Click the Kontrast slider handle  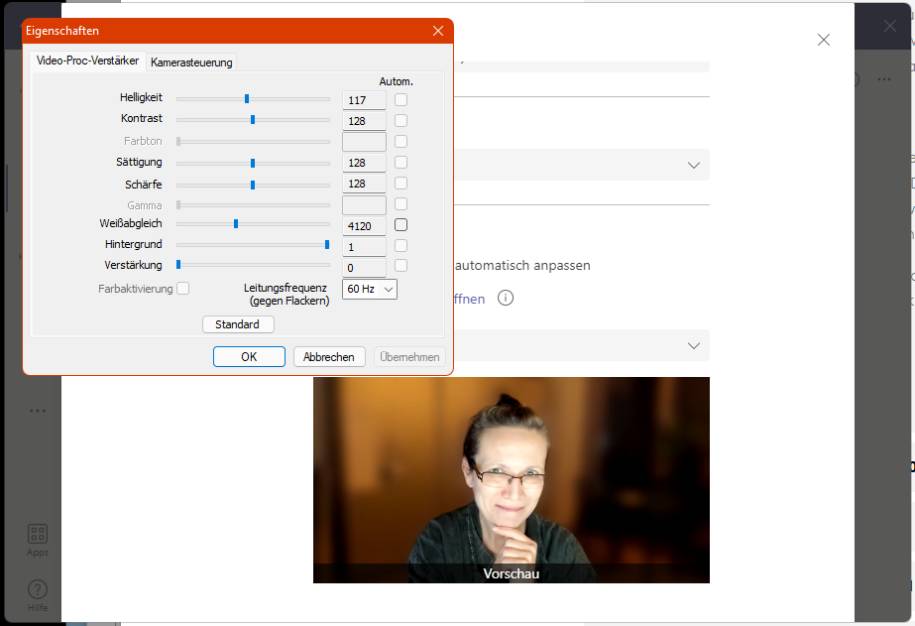tap(253, 120)
